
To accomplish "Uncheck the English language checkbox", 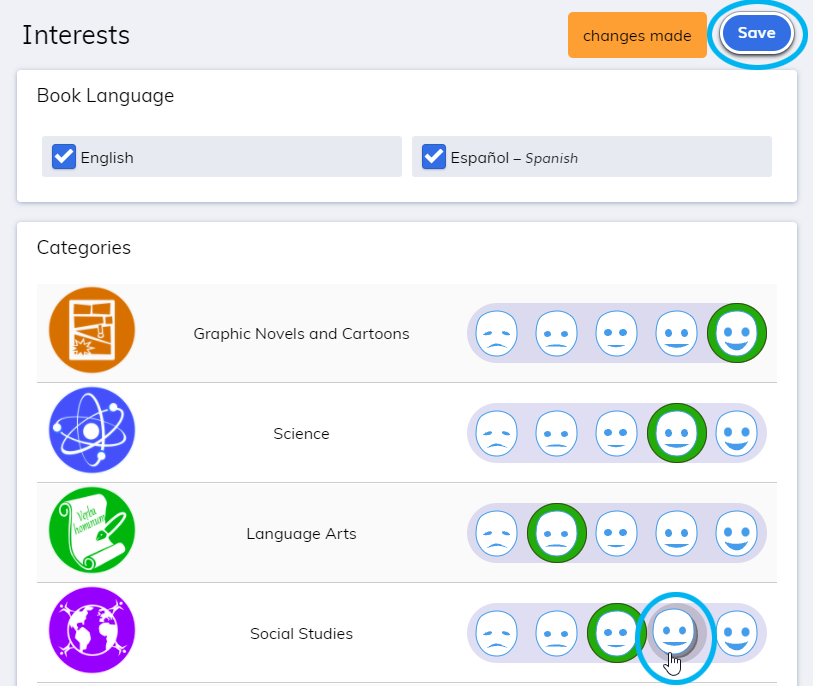I will (63, 156).
